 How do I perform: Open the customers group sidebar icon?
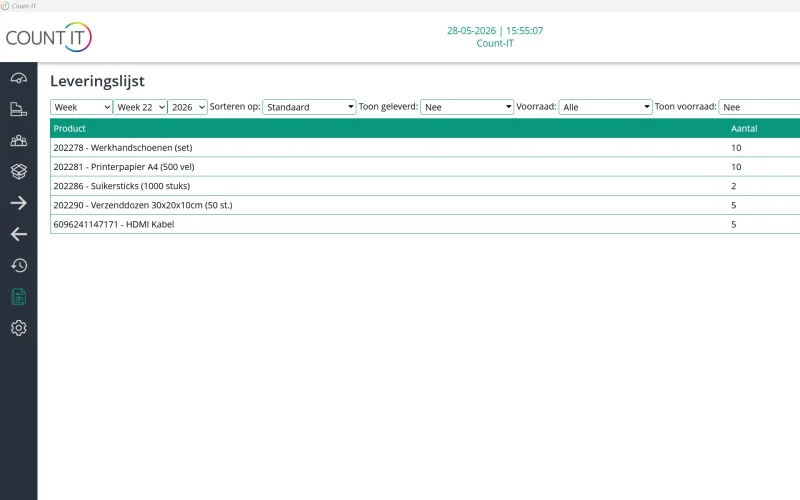coord(19,140)
